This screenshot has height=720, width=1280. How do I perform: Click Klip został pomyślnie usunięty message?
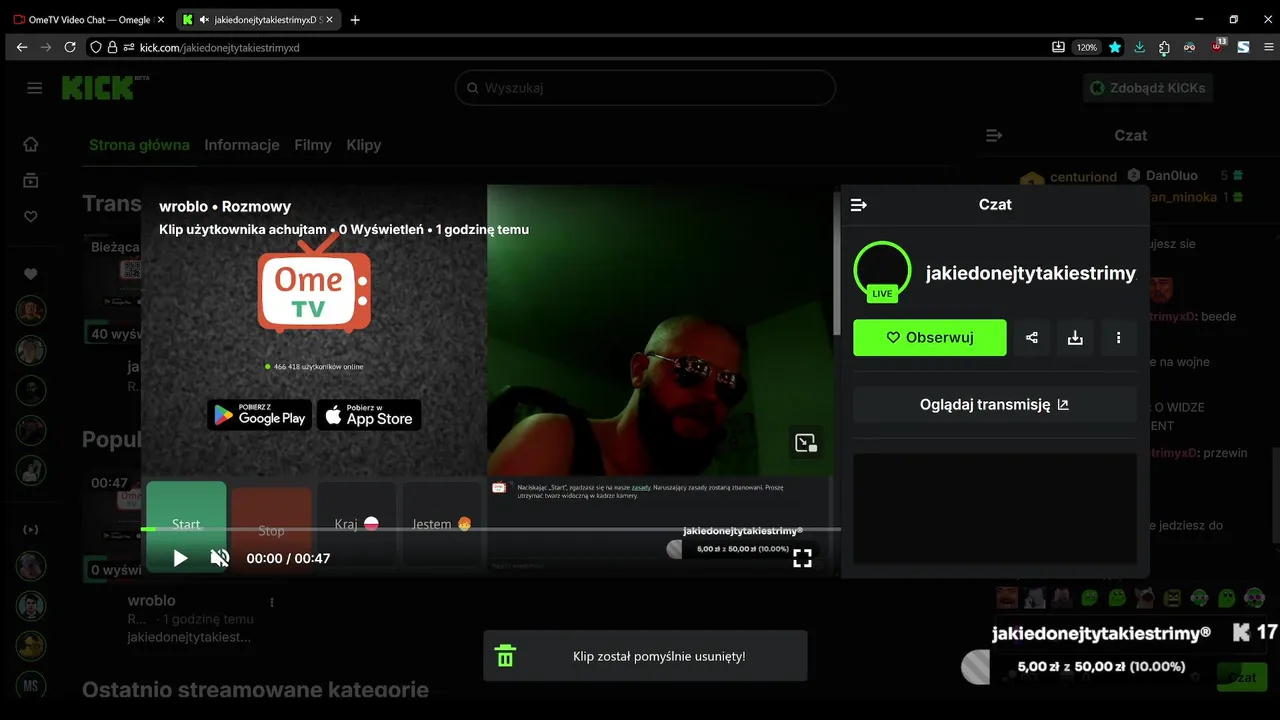click(659, 656)
